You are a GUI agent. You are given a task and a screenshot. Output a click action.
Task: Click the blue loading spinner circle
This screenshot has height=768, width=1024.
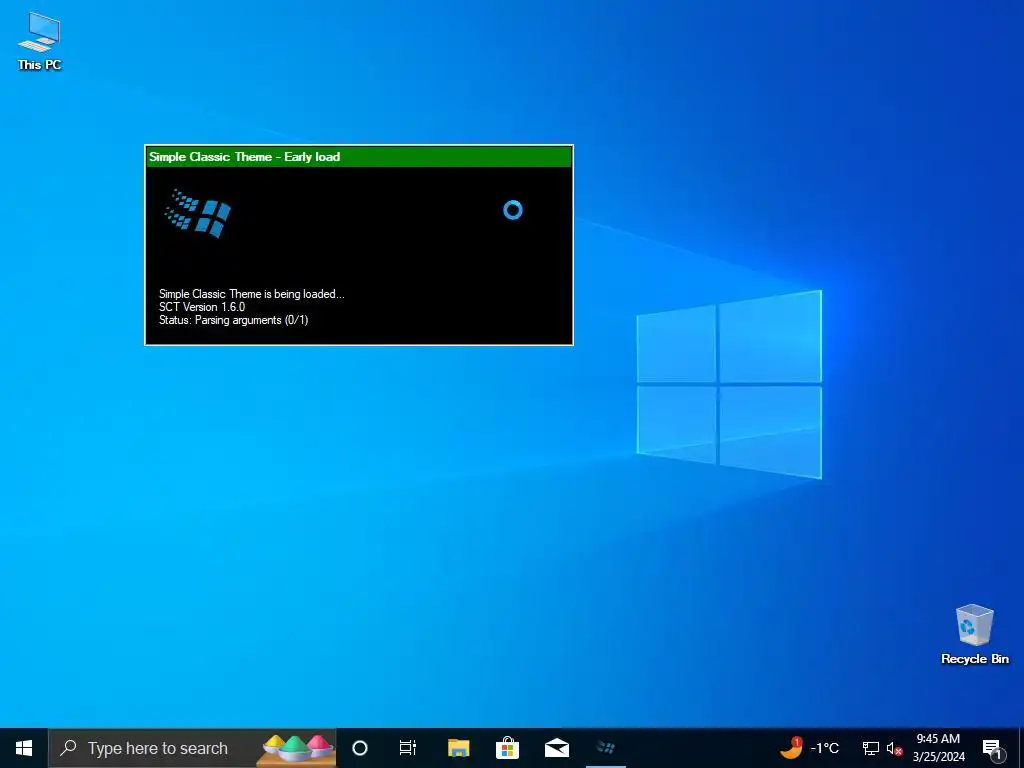(513, 210)
